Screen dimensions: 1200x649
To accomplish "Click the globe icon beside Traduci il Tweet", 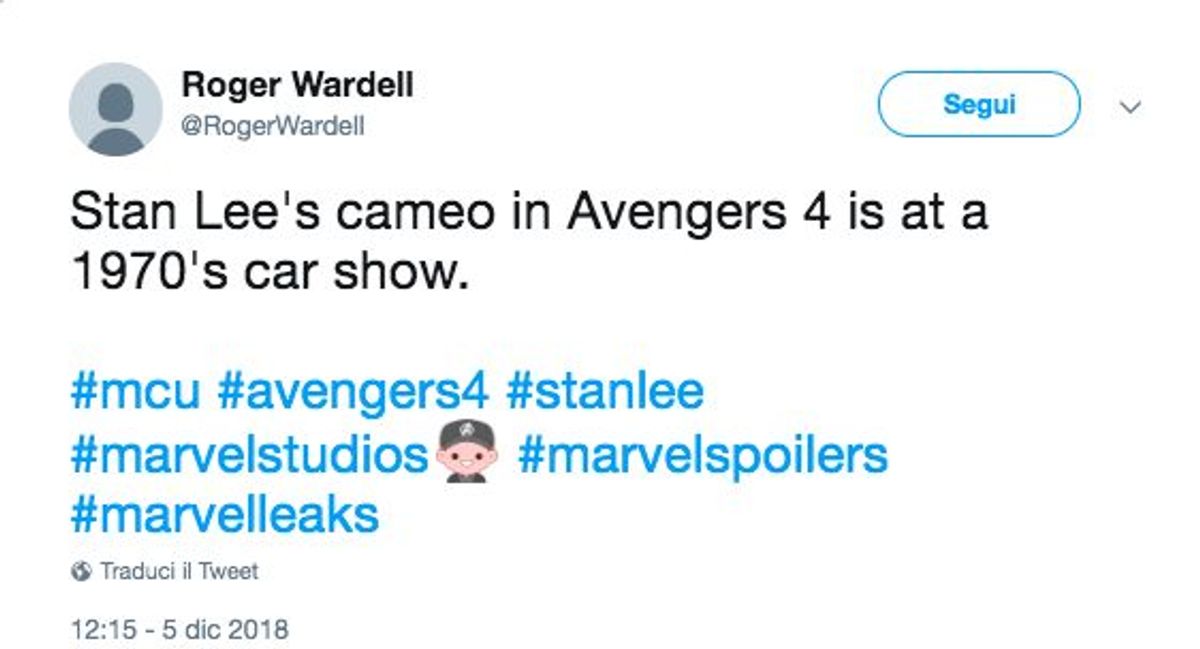I will point(82,572).
